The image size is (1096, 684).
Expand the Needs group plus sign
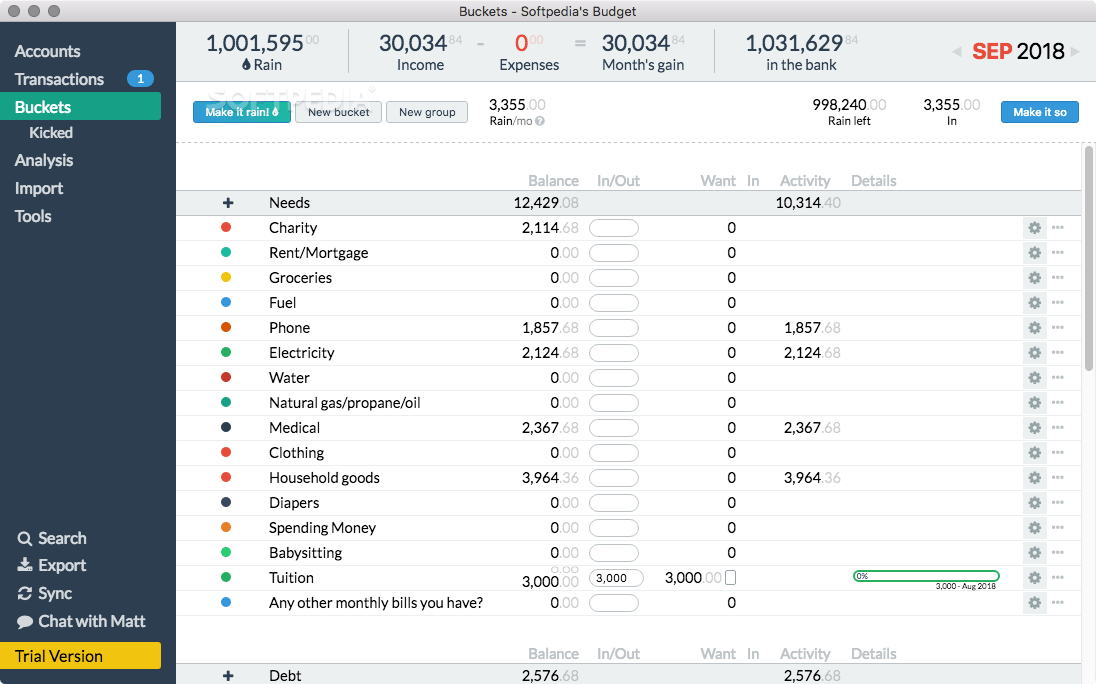coord(228,203)
